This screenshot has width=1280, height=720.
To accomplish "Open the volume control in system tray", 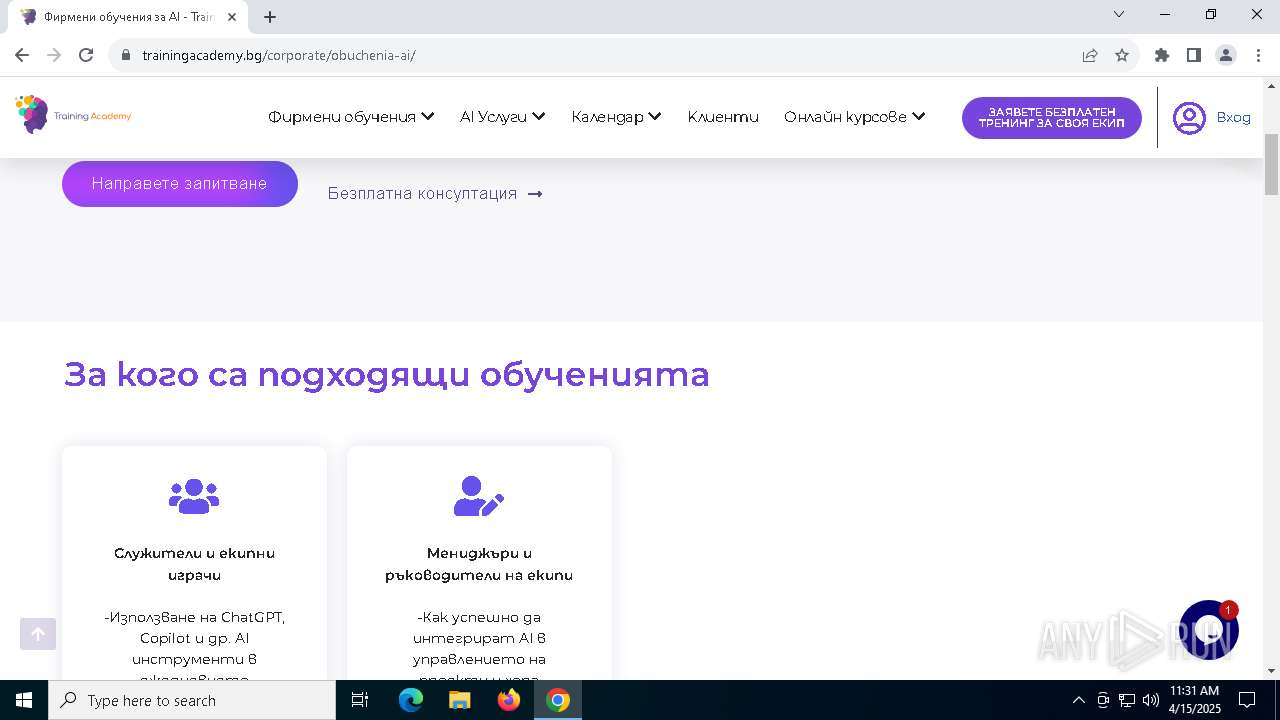I will (x=1151, y=700).
